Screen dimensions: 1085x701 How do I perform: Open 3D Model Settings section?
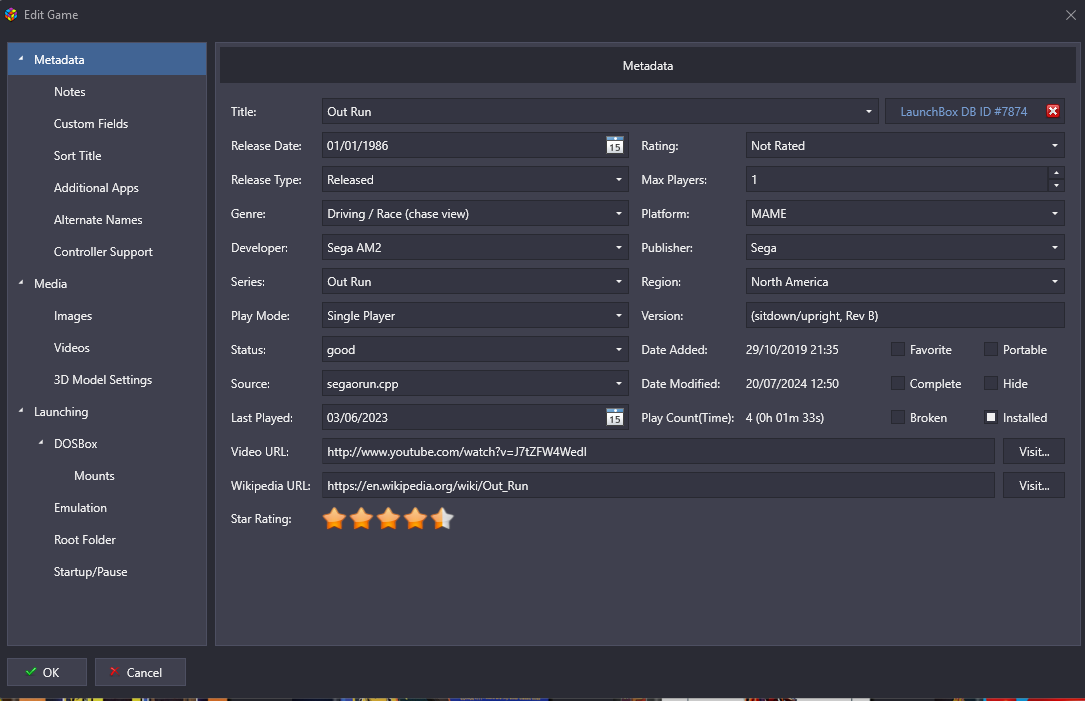coord(103,379)
